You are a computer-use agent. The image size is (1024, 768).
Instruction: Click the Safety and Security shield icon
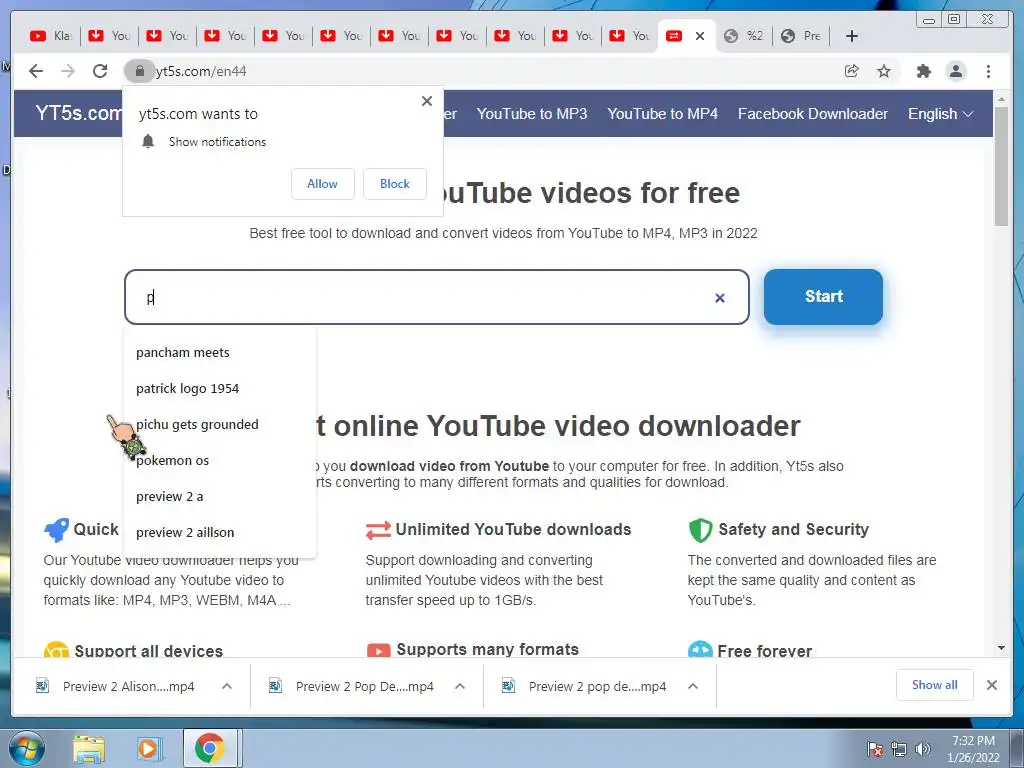[700, 530]
